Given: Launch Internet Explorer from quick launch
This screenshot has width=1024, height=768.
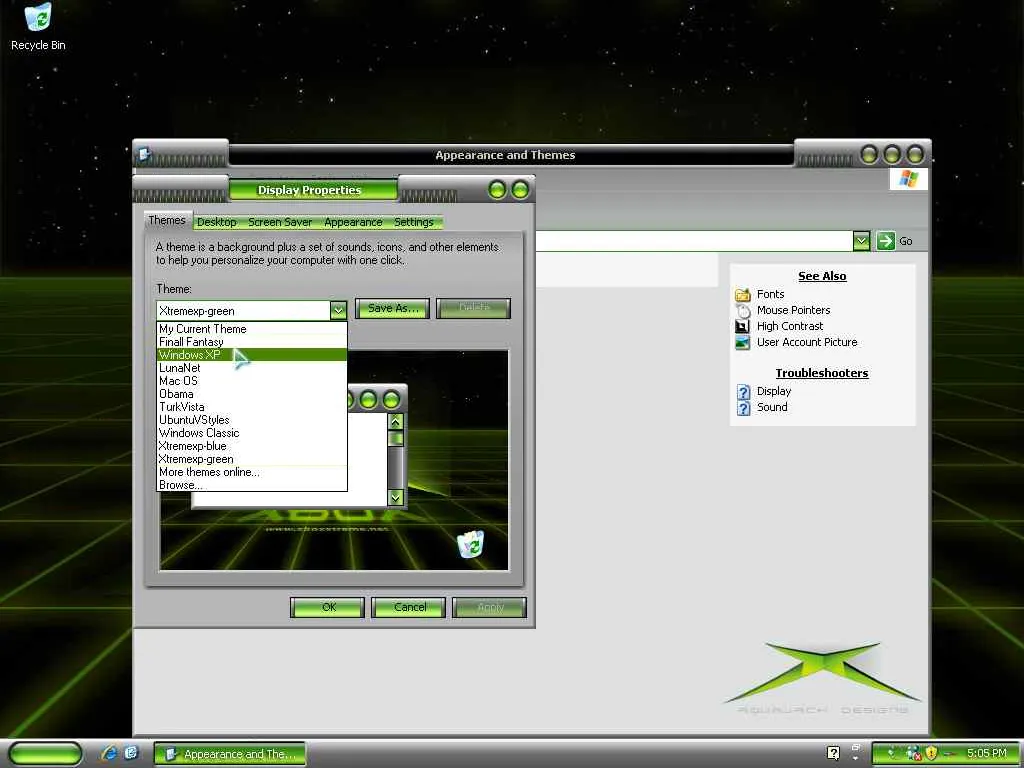Looking at the screenshot, I should [x=109, y=753].
